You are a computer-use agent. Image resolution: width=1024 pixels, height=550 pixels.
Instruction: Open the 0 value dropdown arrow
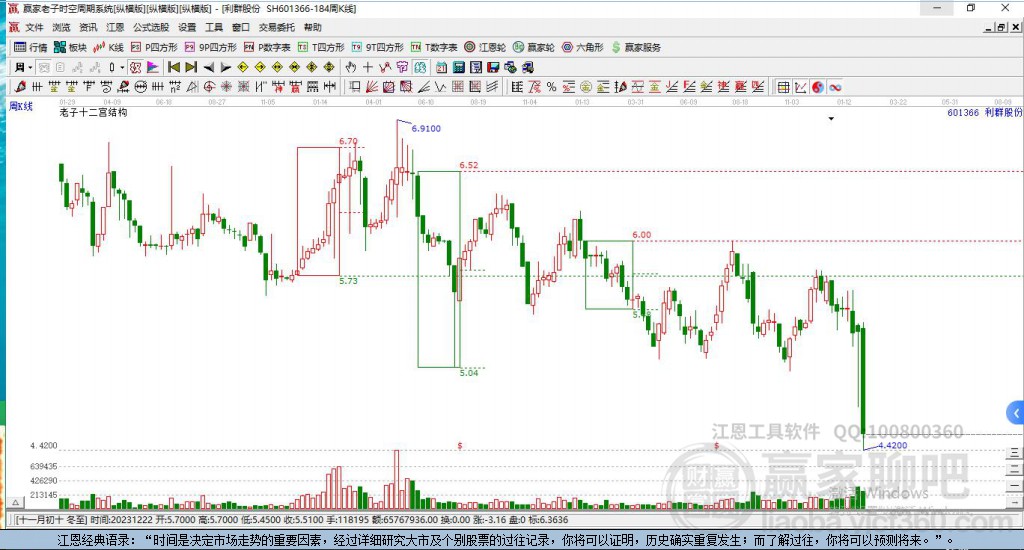pyautogui.click(x=122, y=67)
